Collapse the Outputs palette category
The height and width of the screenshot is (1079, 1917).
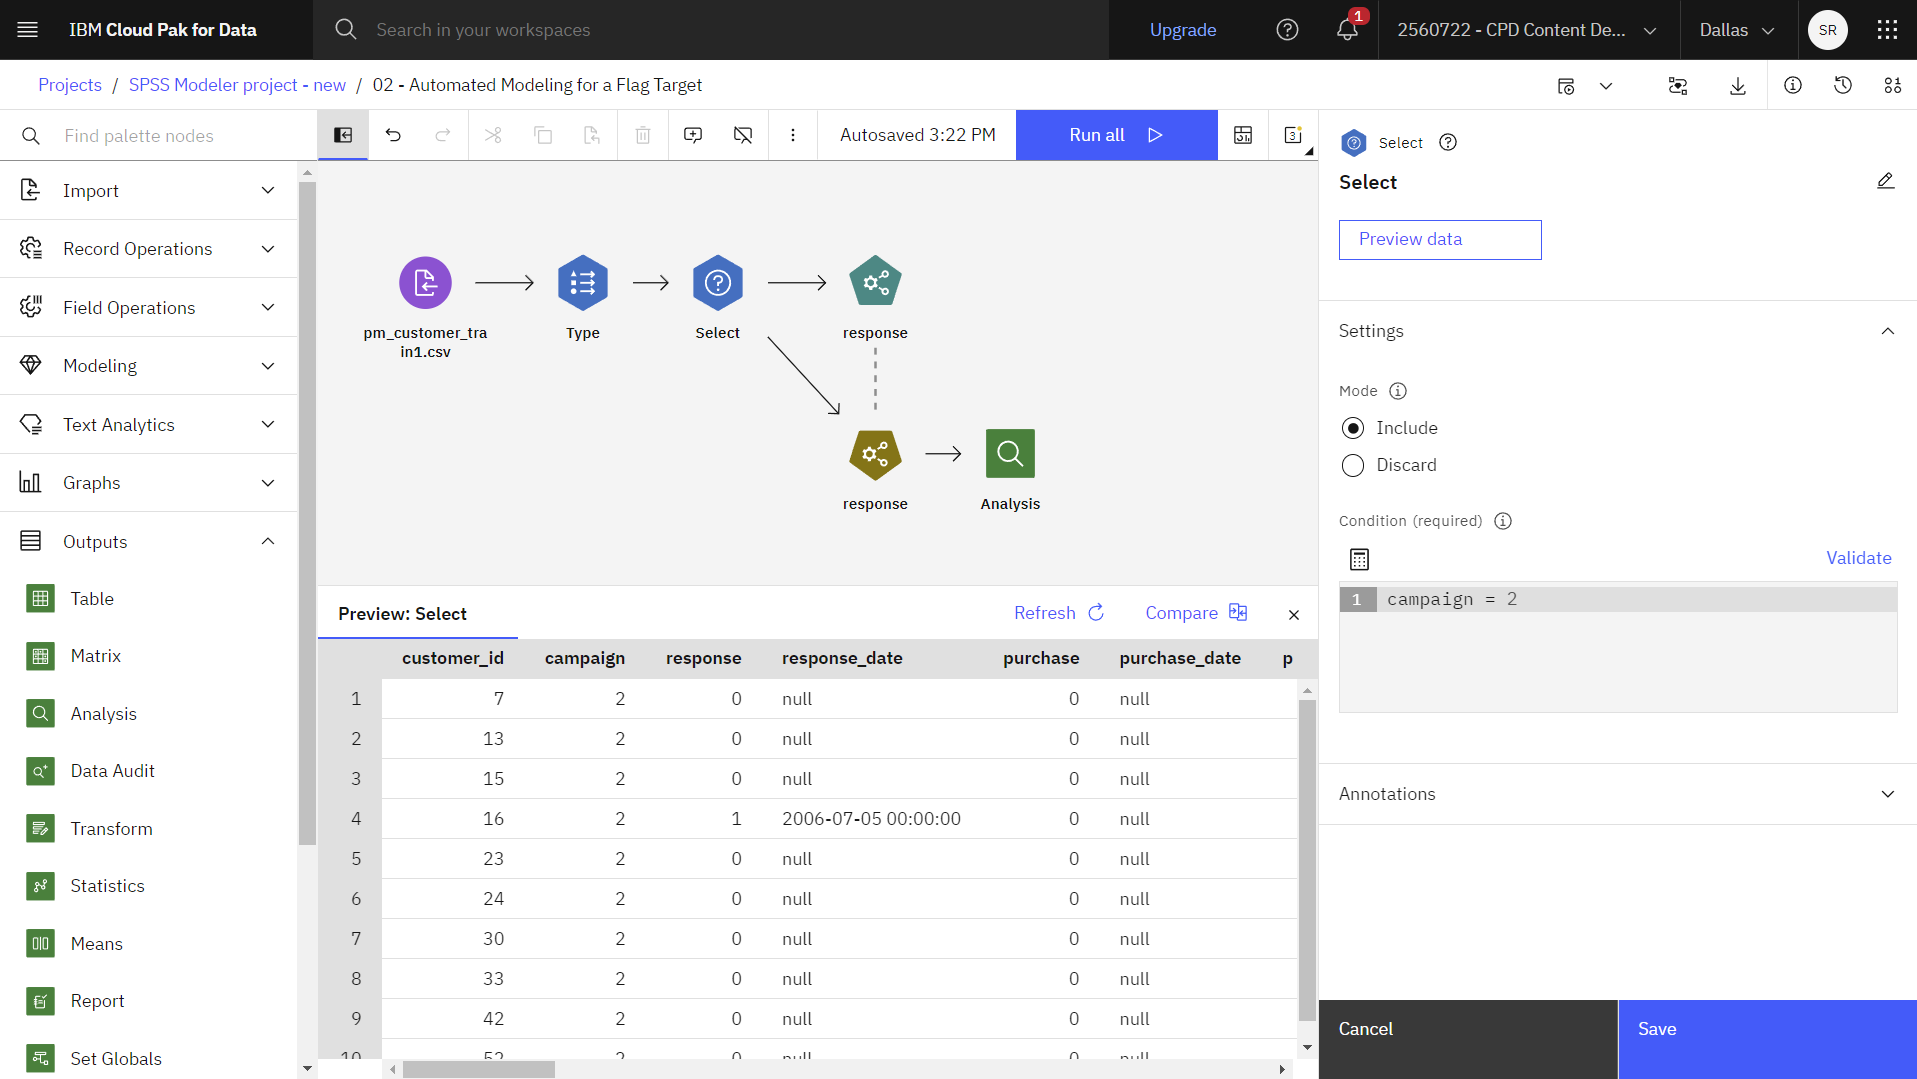coord(149,542)
